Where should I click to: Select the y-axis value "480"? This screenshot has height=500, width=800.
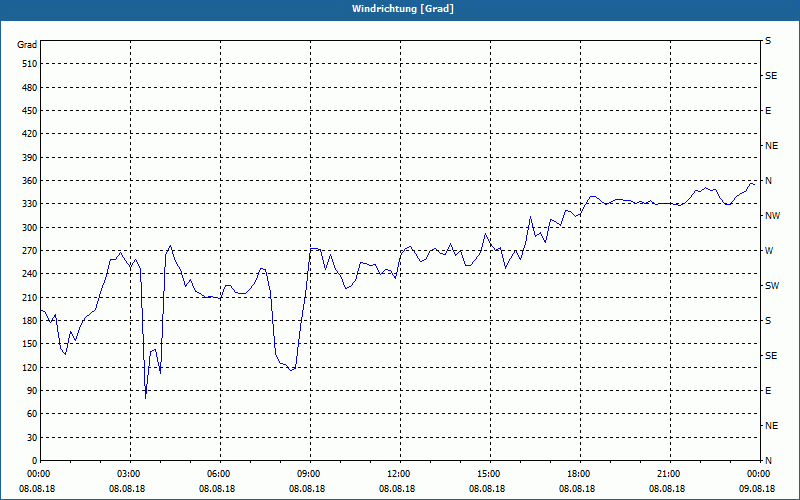click(x=30, y=88)
